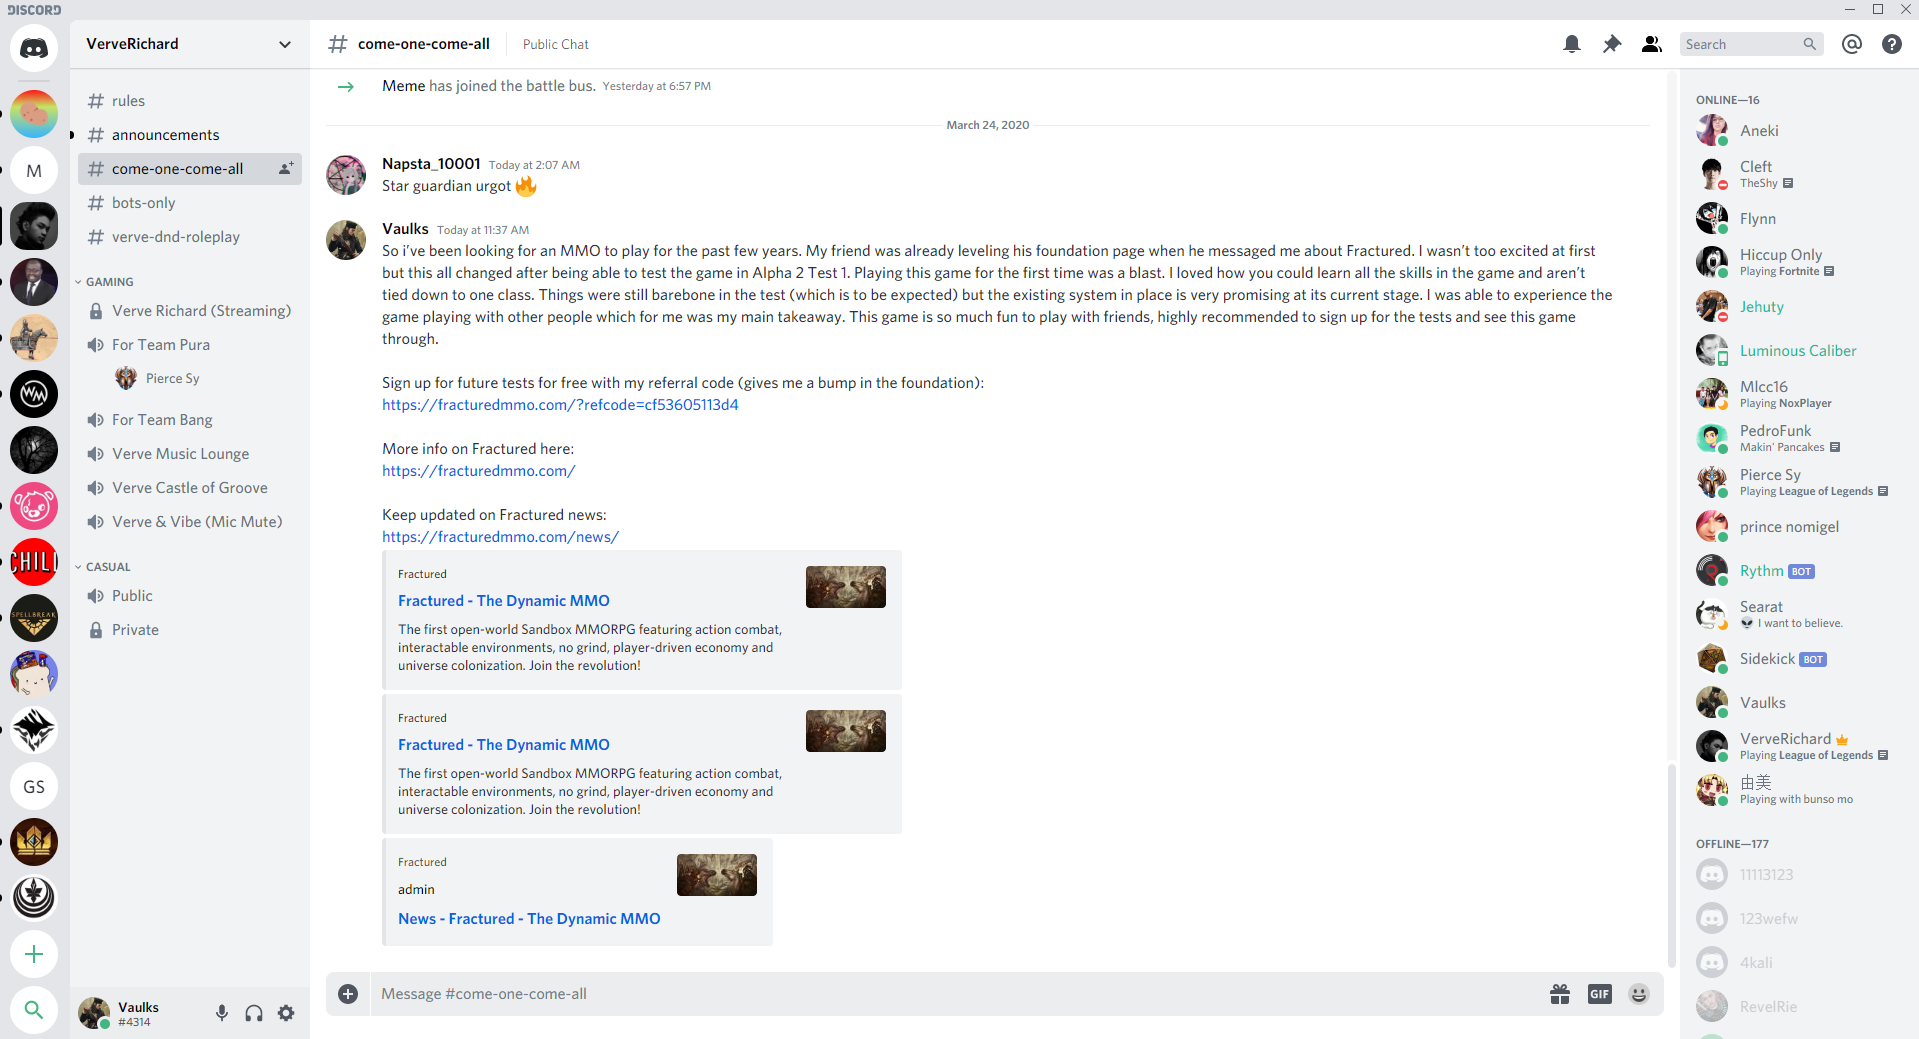
Task: View first Fractured embed thumbnail
Action: click(x=846, y=587)
